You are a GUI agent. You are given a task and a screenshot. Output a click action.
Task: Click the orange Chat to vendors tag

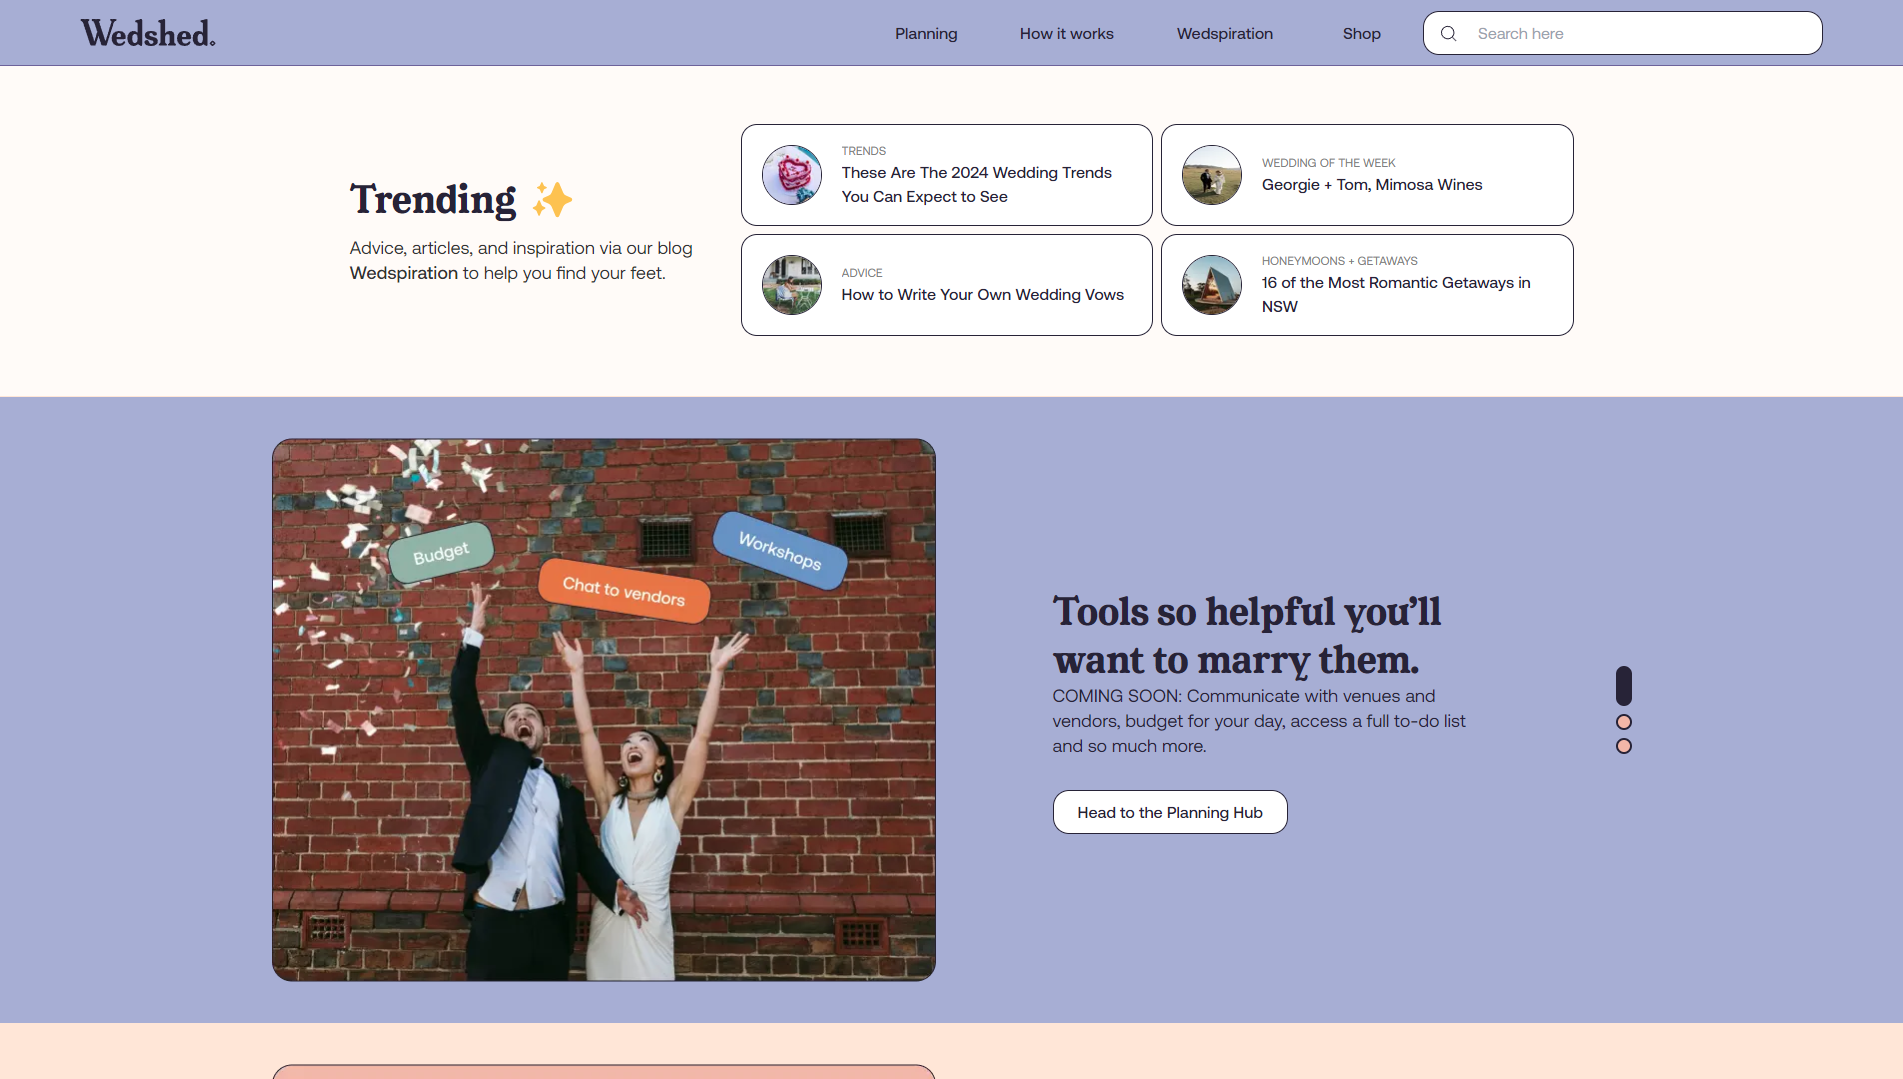coord(624,591)
